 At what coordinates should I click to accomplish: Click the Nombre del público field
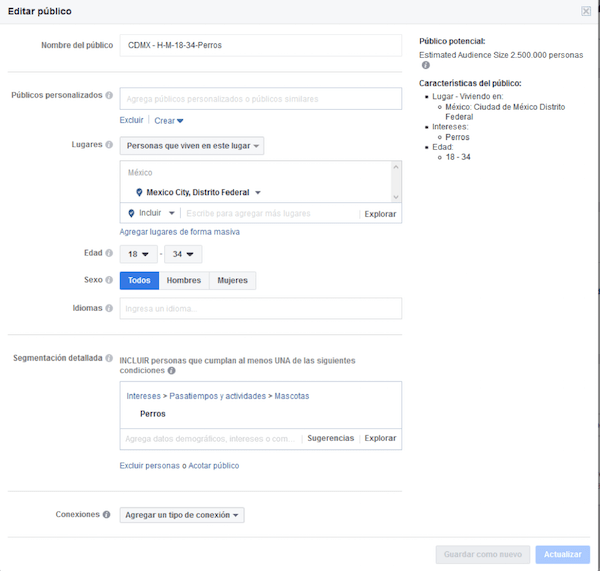click(x=261, y=45)
